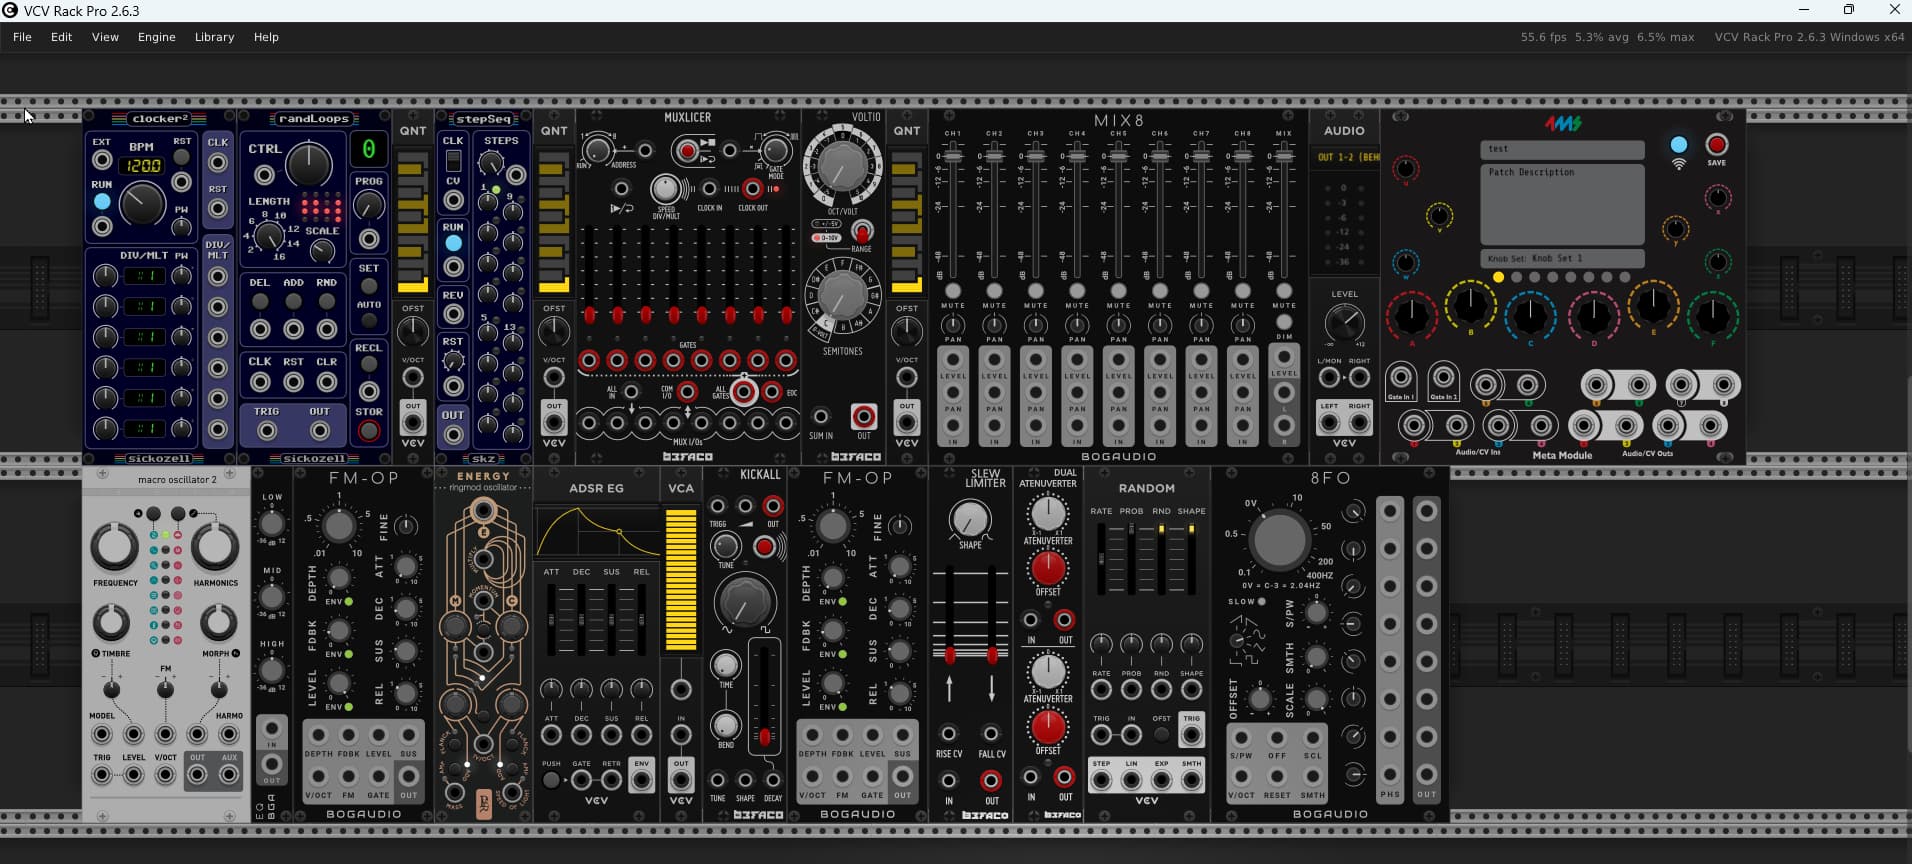This screenshot has height=864, width=1912.
Task: Click the Meta Module SAVE button
Action: pyautogui.click(x=1717, y=145)
